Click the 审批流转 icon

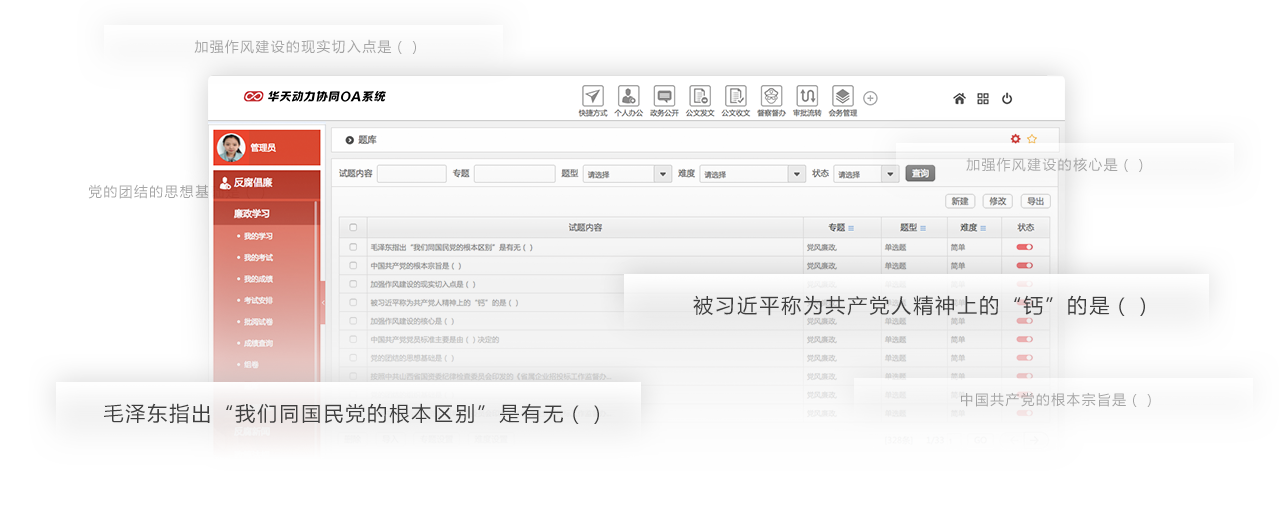(807, 97)
